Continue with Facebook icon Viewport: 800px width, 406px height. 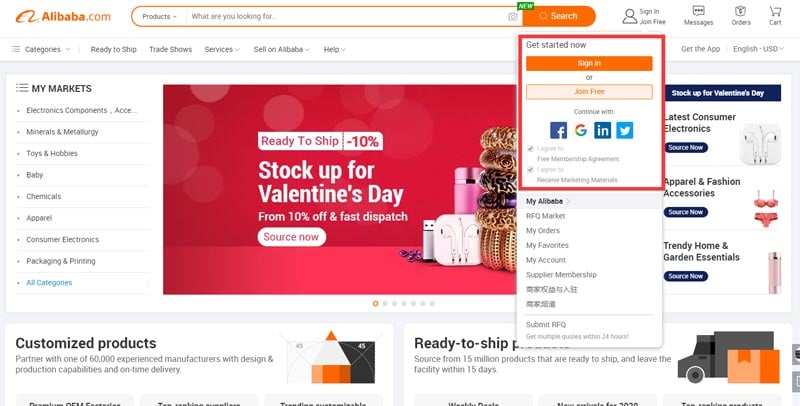pyautogui.click(x=558, y=130)
